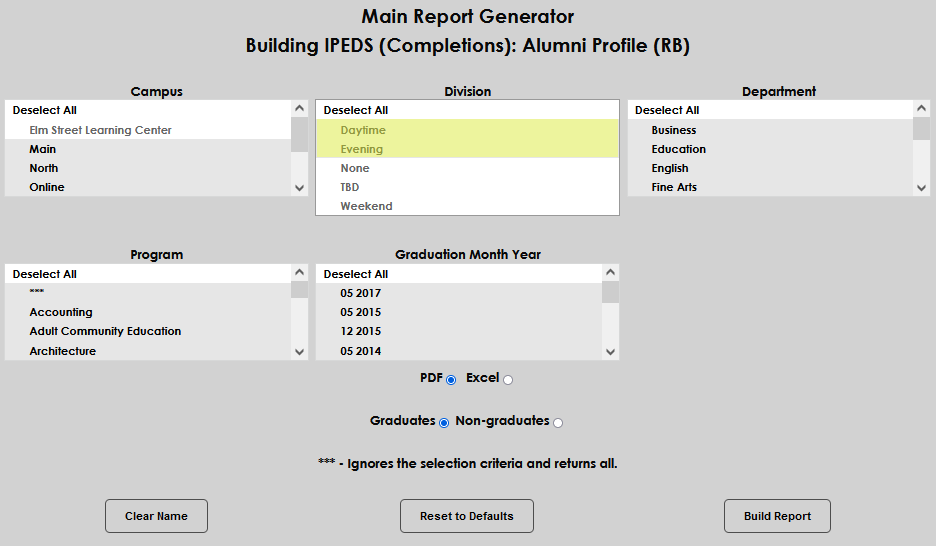The height and width of the screenshot is (546, 936).
Task: Select the Graduates radio option
Action: click(444, 423)
